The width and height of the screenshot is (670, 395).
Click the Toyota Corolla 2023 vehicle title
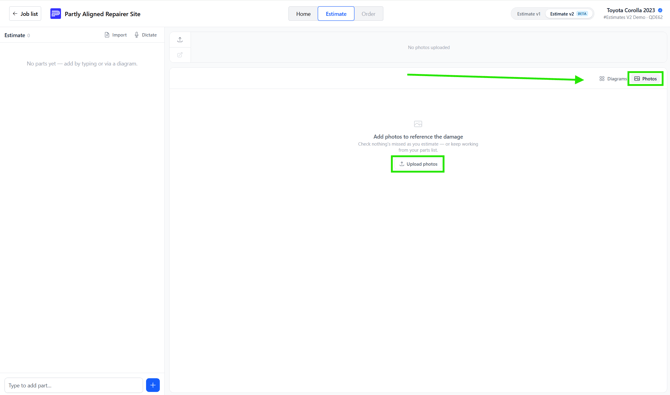631,10
